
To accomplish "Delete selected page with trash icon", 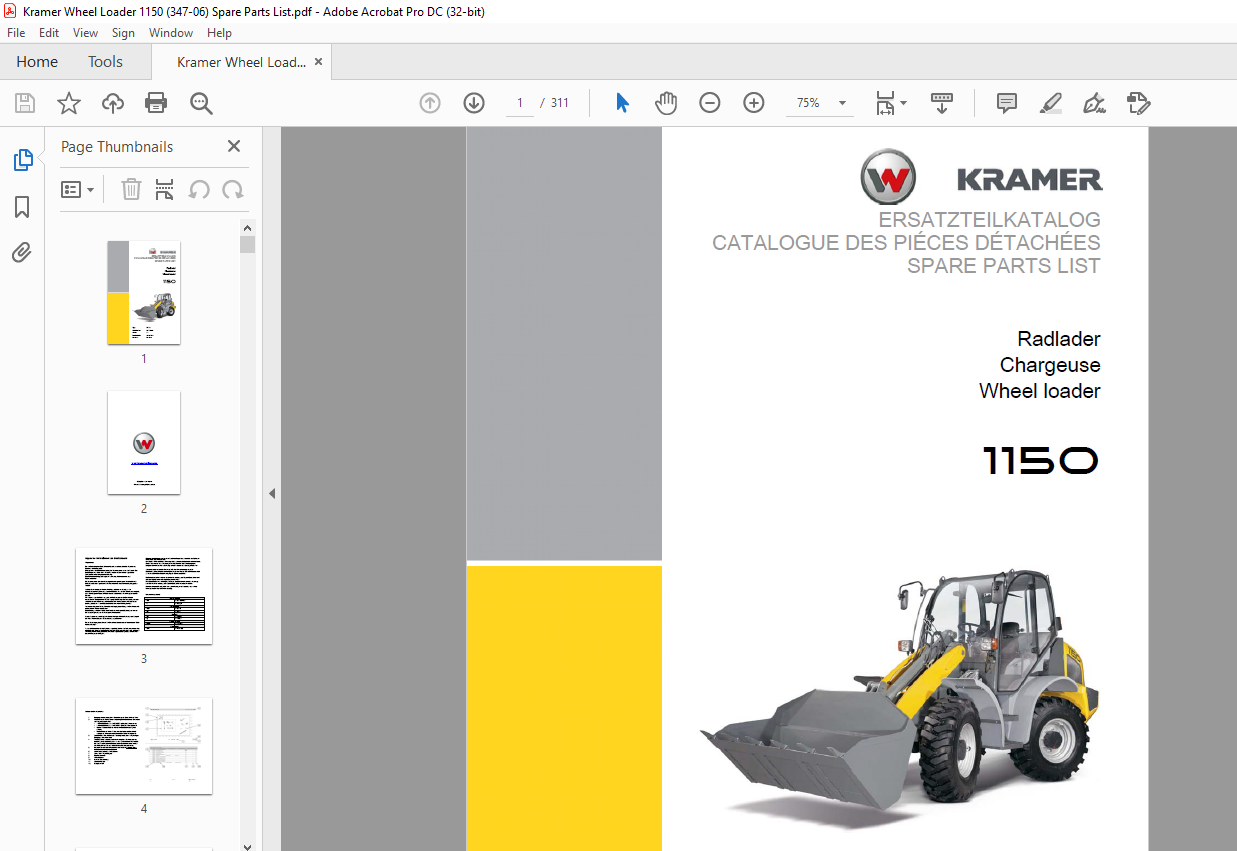I will (x=131, y=189).
